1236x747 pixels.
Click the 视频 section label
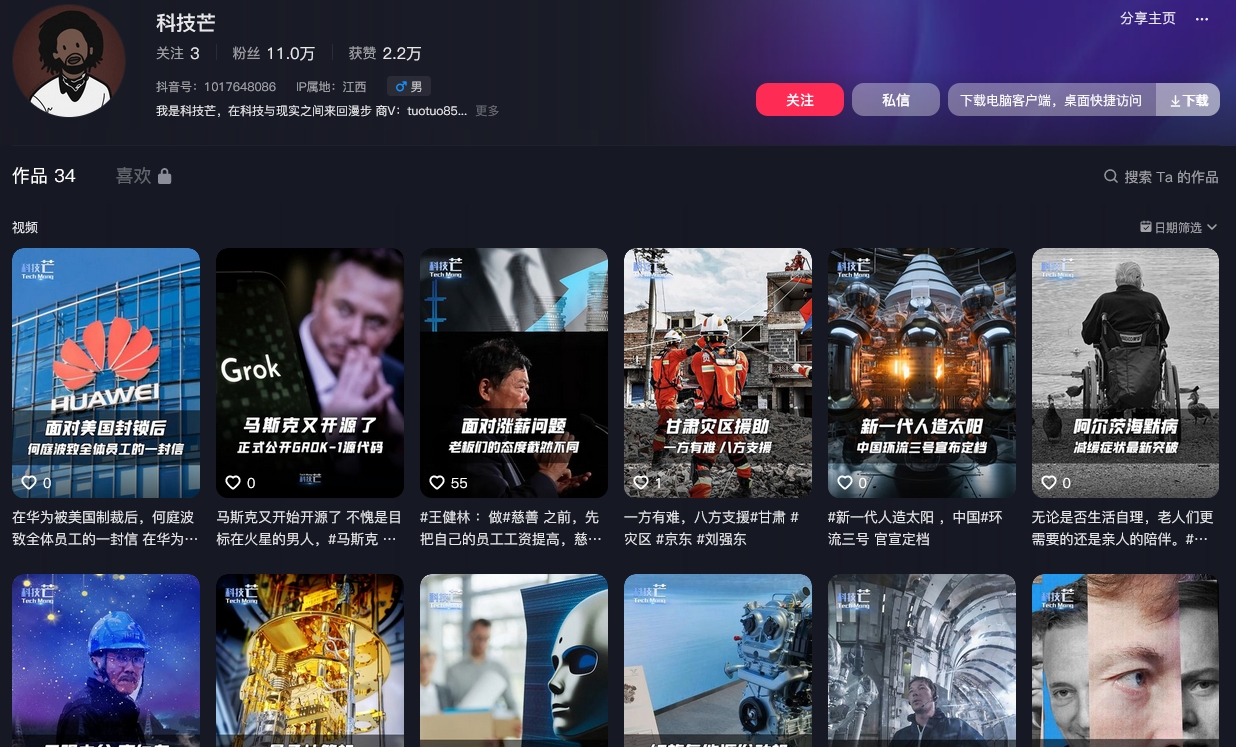click(x=25, y=227)
